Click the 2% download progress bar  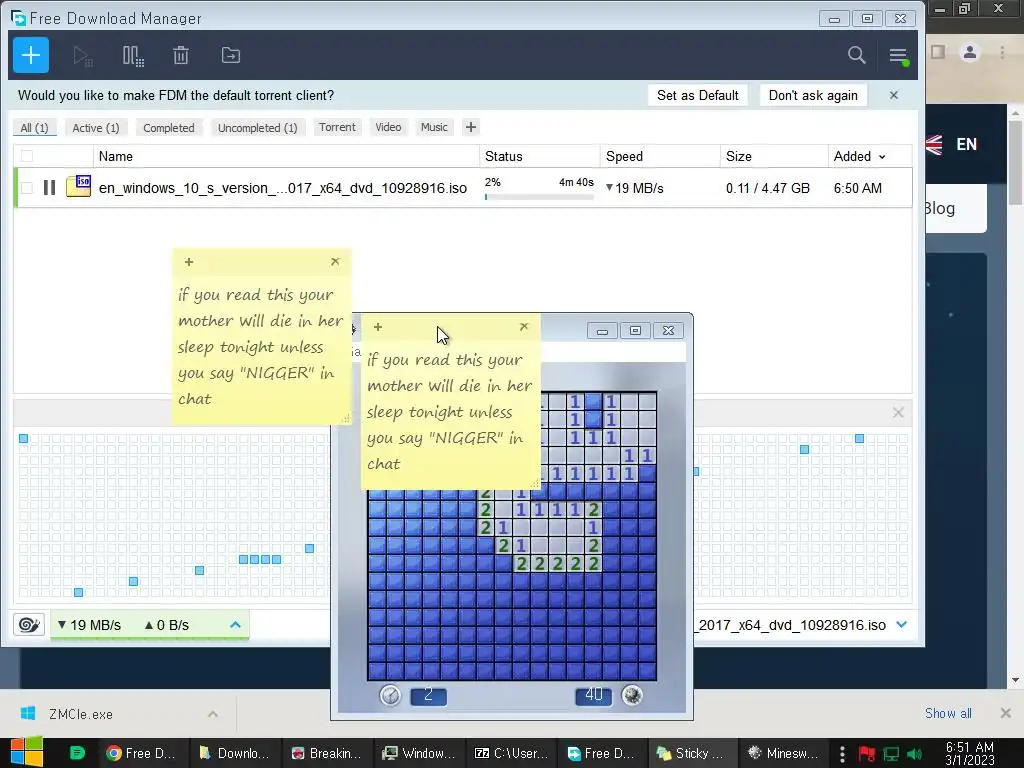539,197
